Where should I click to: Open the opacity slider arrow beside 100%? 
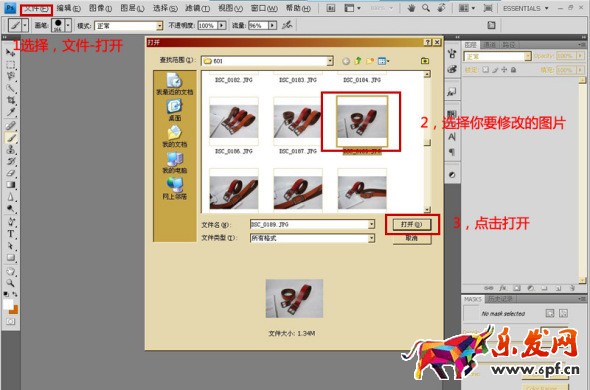click(x=222, y=26)
